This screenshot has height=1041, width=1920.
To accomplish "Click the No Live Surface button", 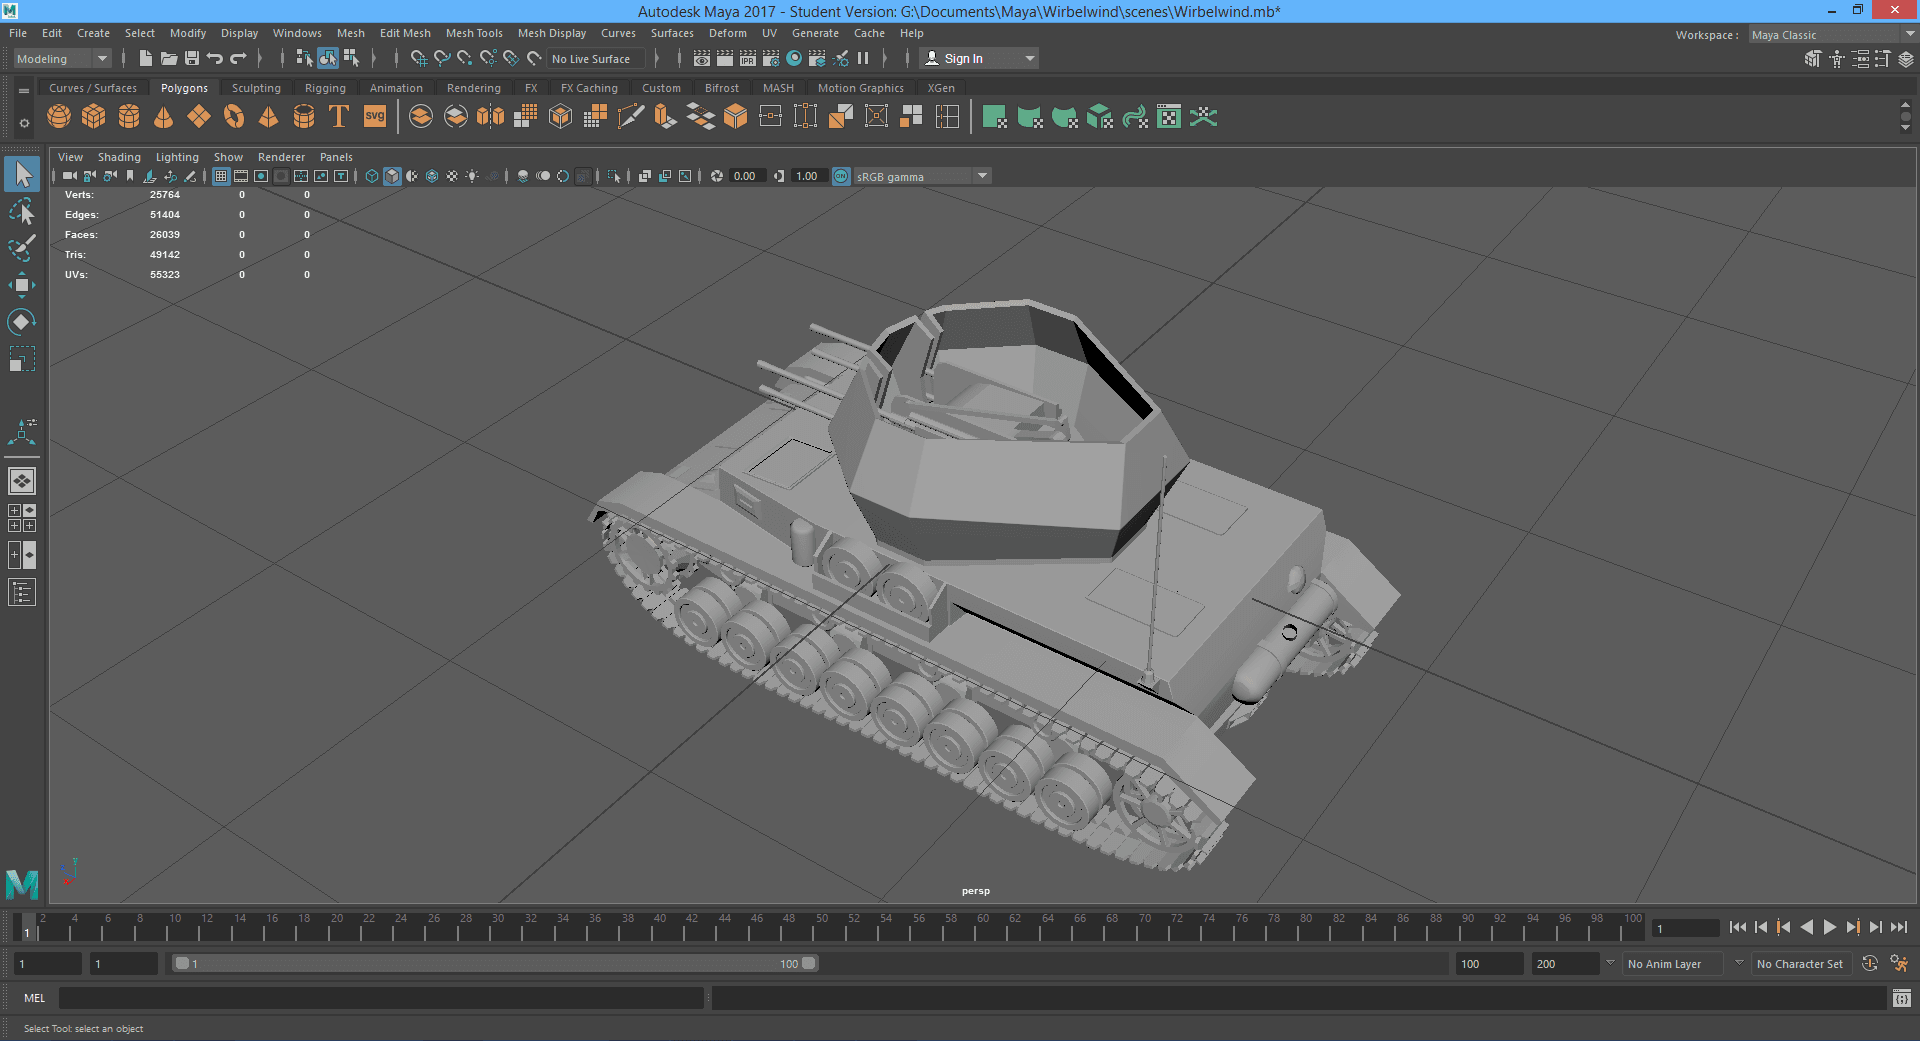I will coord(594,58).
